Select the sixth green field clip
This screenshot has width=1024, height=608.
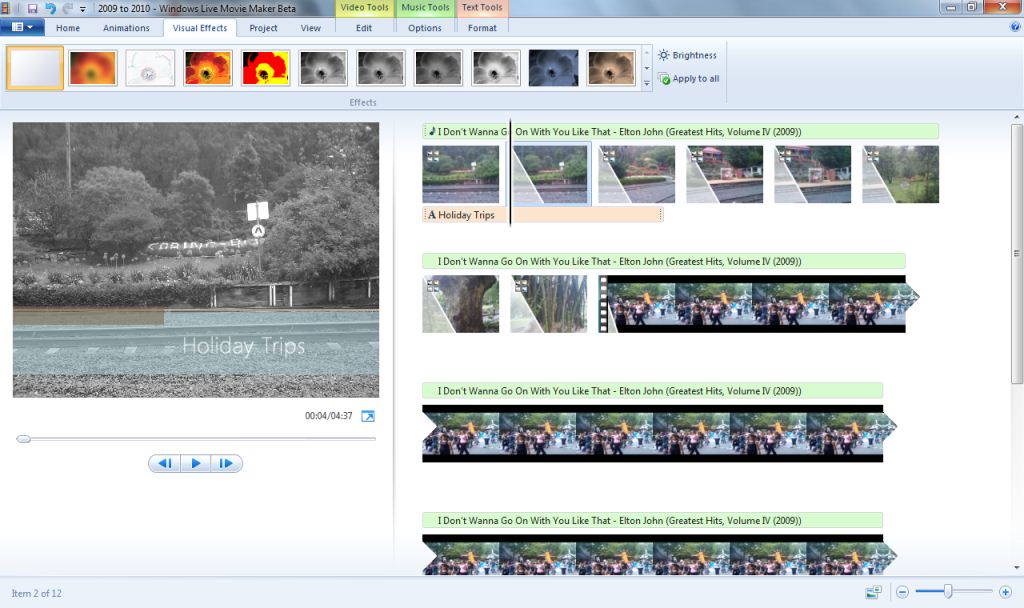901,174
